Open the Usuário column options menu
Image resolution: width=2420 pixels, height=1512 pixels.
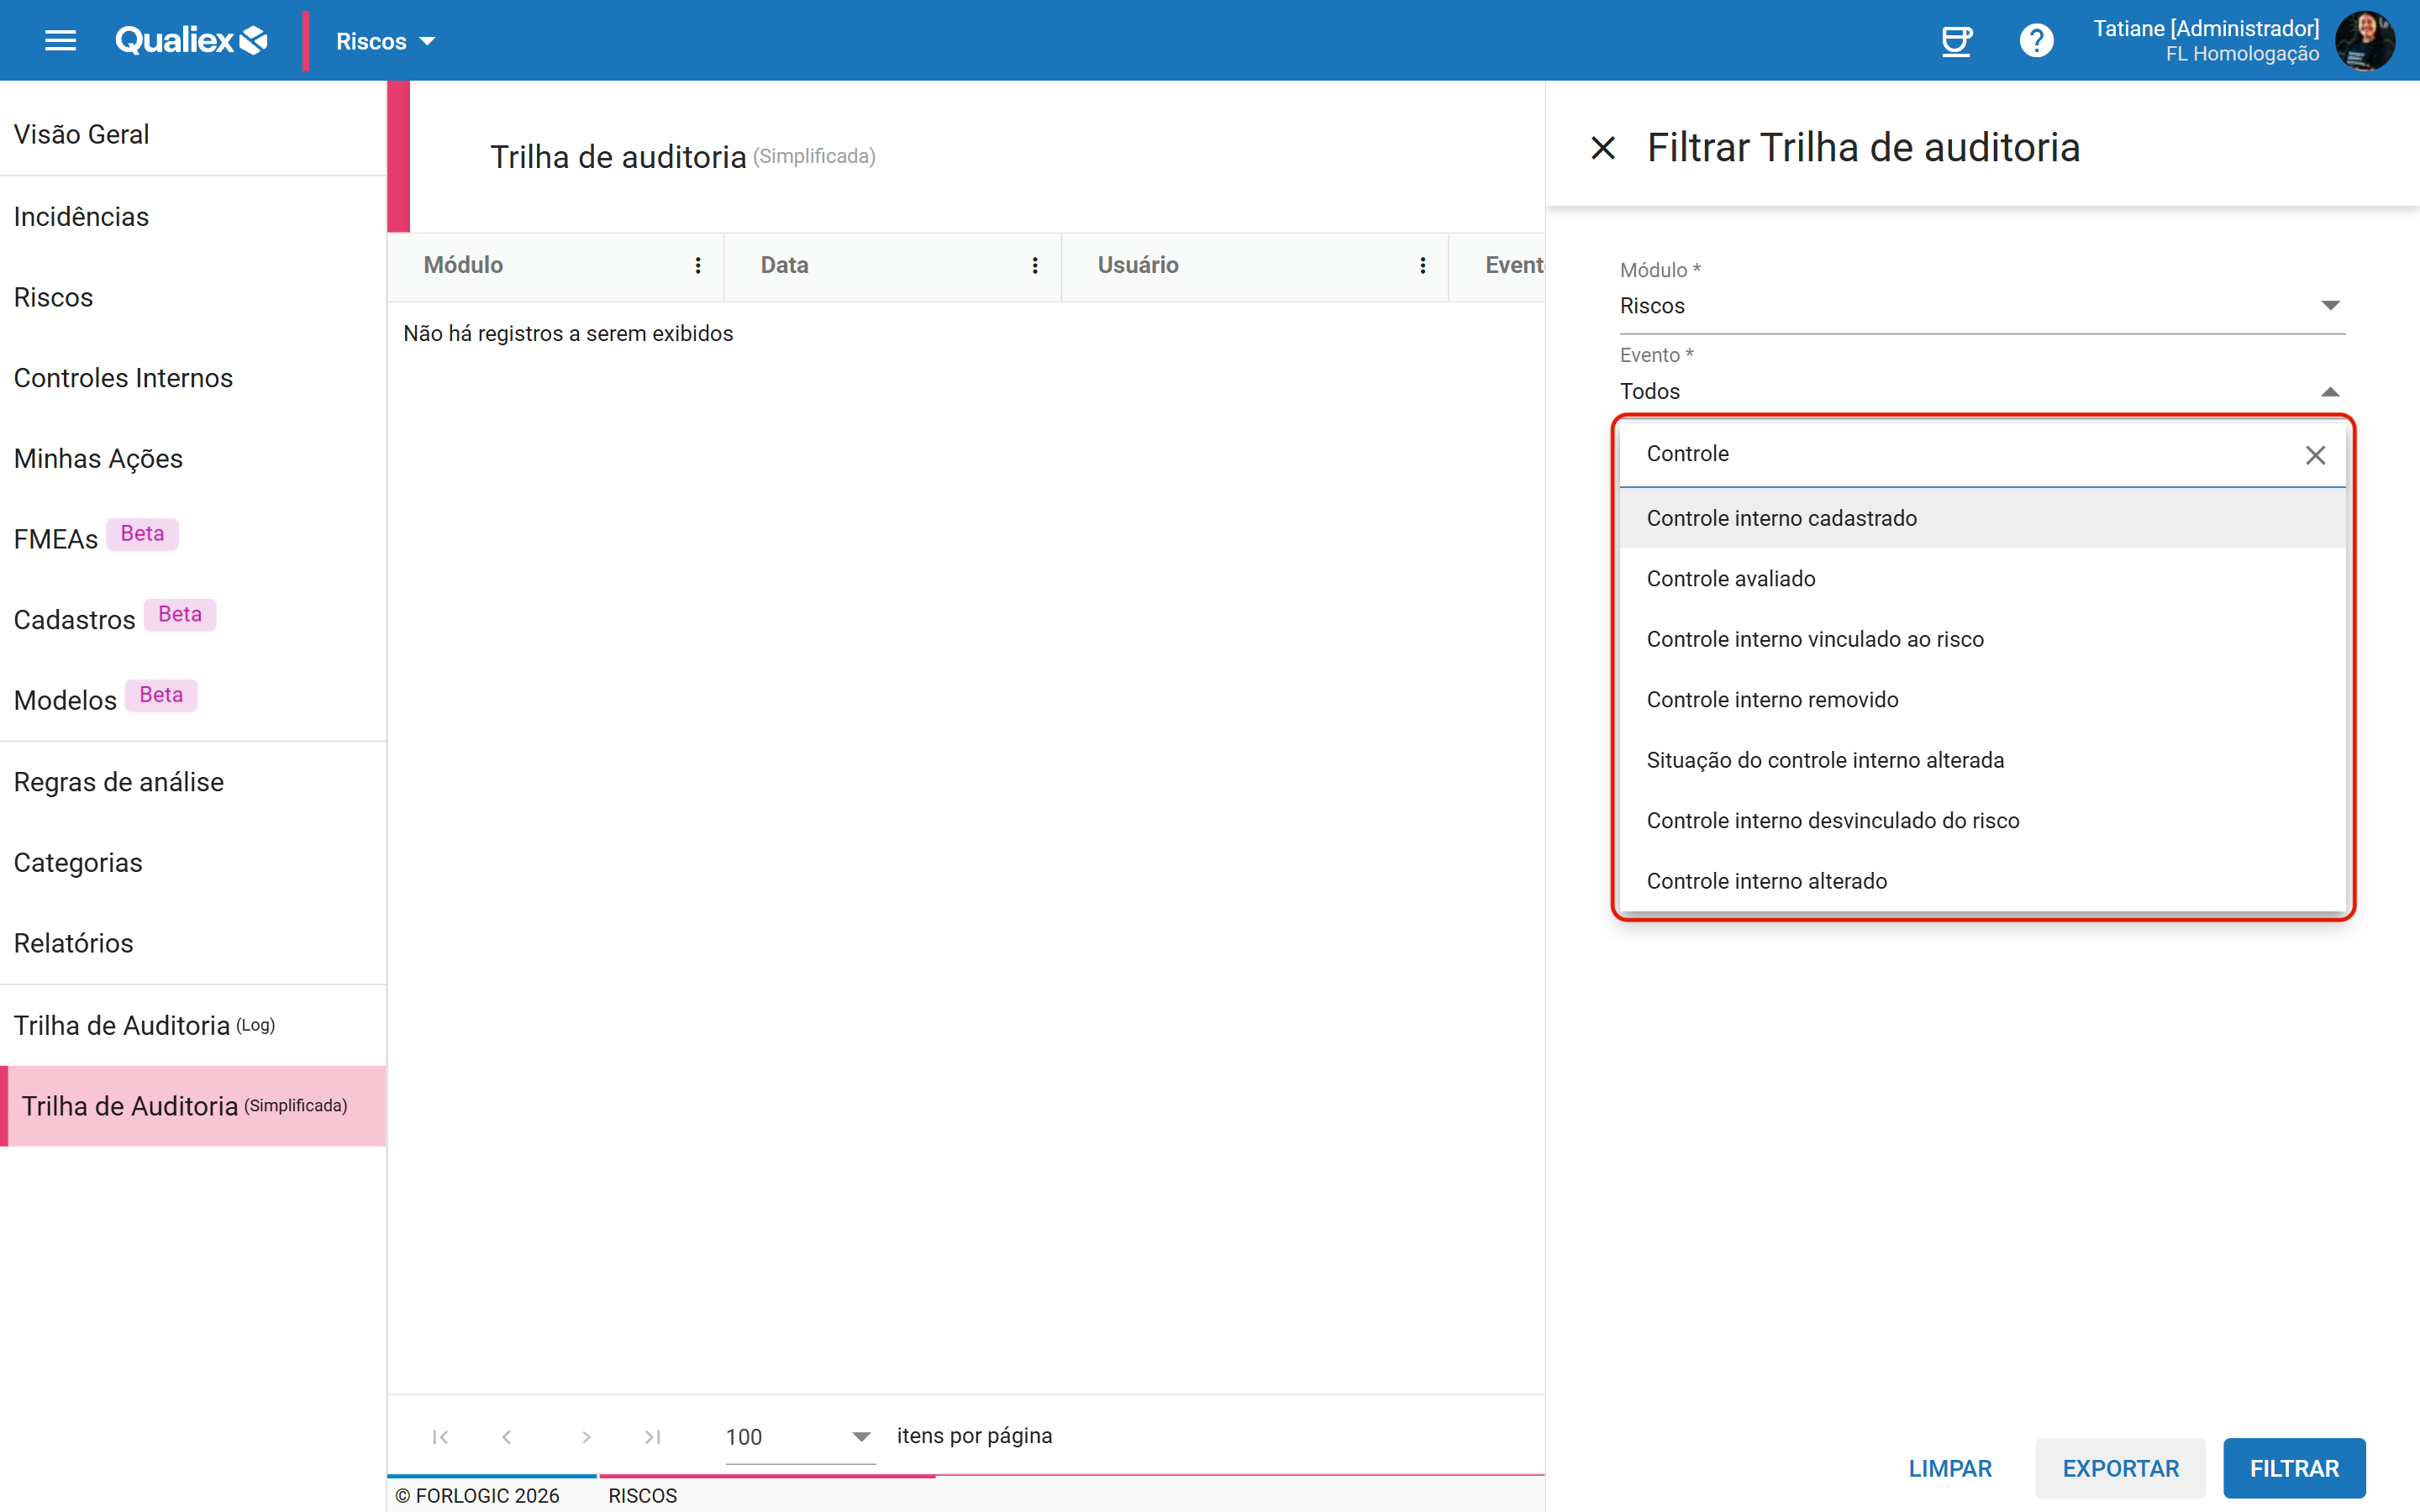click(x=1422, y=265)
